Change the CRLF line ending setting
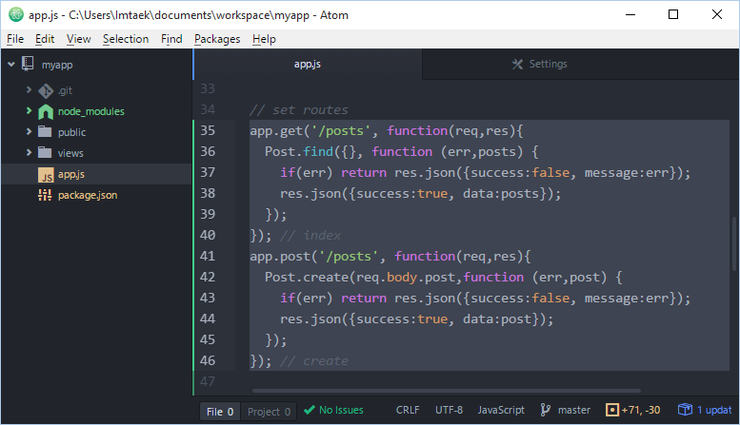 [407, 410]
